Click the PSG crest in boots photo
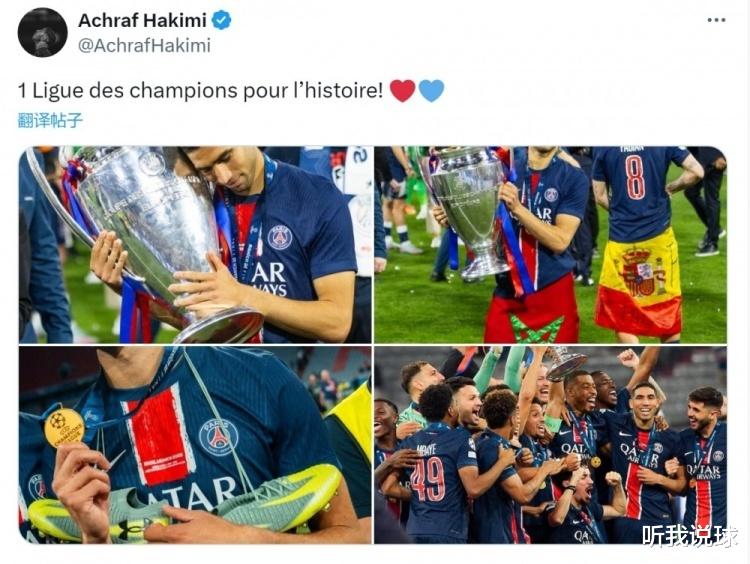750x564 pixels. (x=218, y=437)
